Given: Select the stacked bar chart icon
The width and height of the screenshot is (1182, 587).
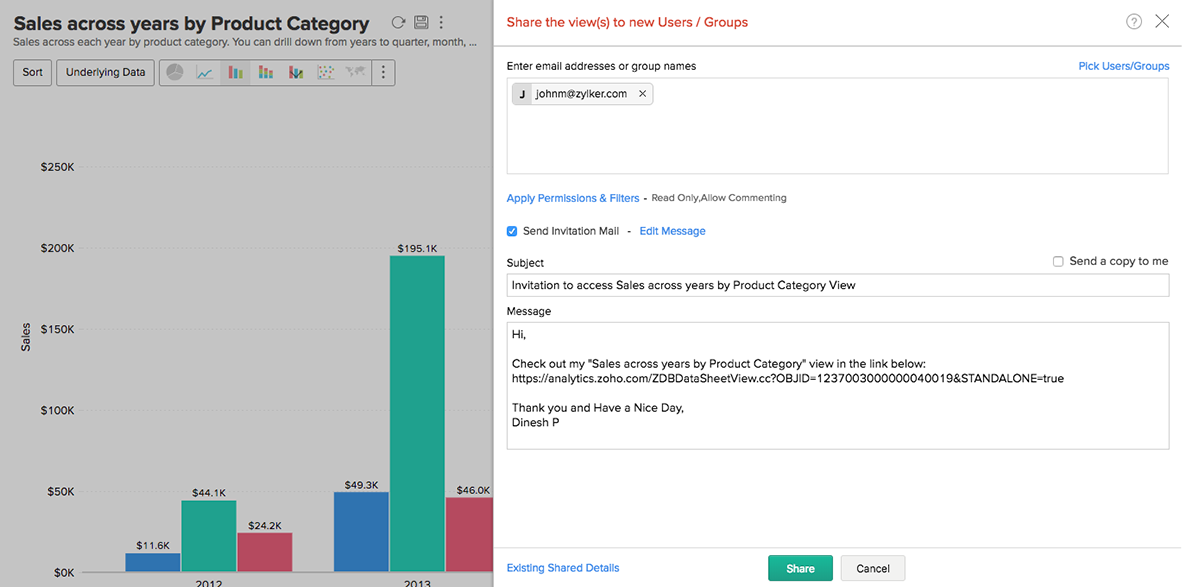Looking at the screenshot, I should (x=265, y=72).
